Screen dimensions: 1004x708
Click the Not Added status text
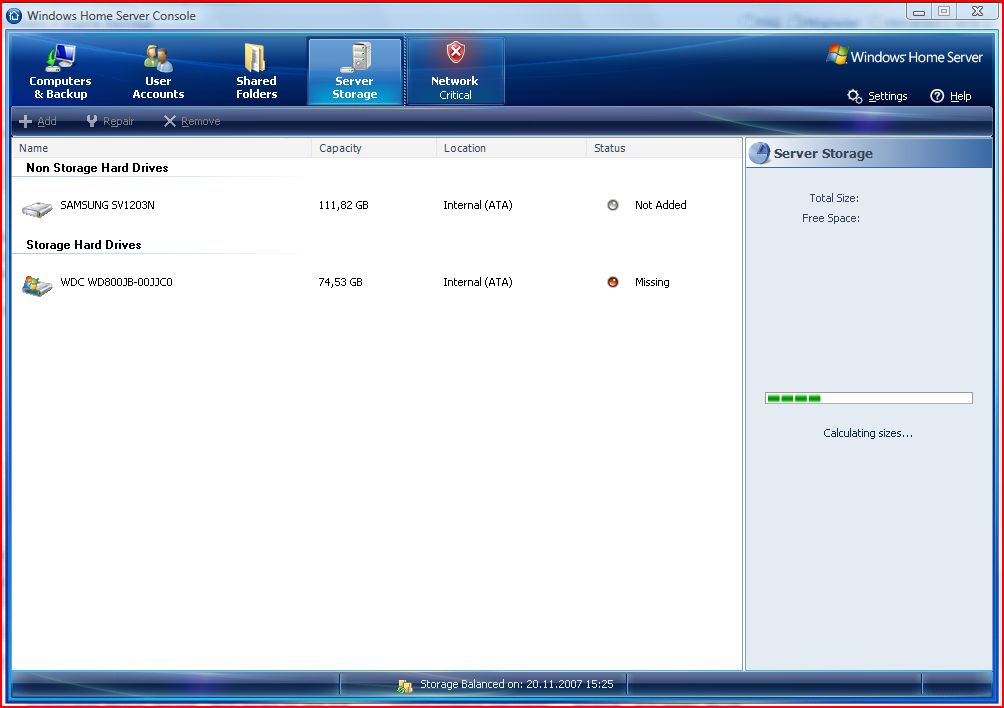(661, 205)
